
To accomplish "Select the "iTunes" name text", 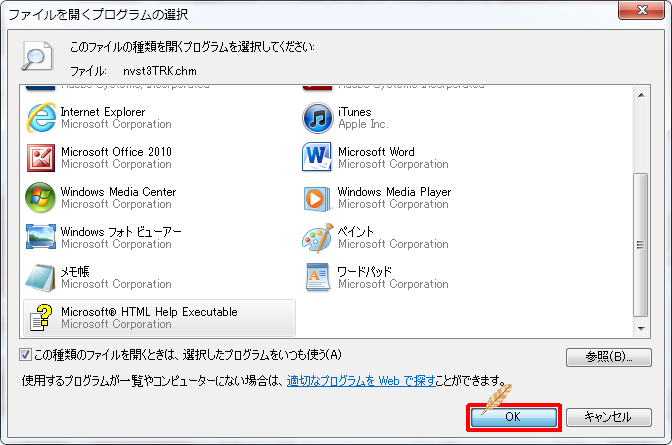I will click(354, 112).
